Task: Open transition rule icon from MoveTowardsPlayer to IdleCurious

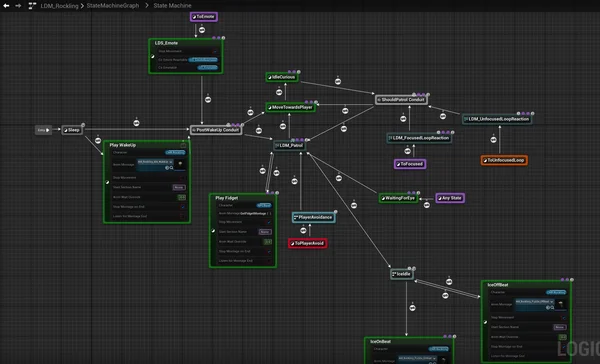Action: click(279, 92)
